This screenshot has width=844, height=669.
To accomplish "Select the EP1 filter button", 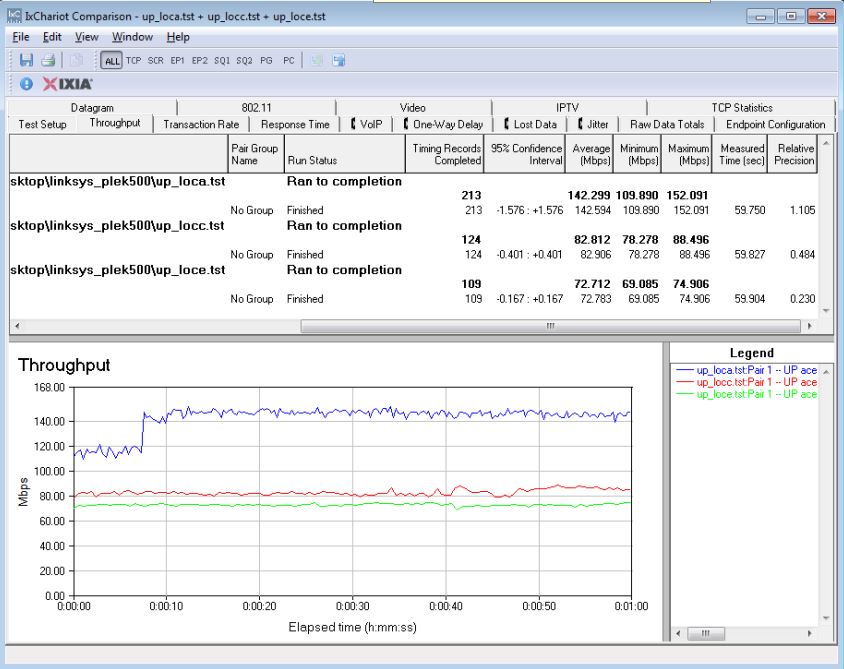I will pyautogui.click(x=177, y=61).
